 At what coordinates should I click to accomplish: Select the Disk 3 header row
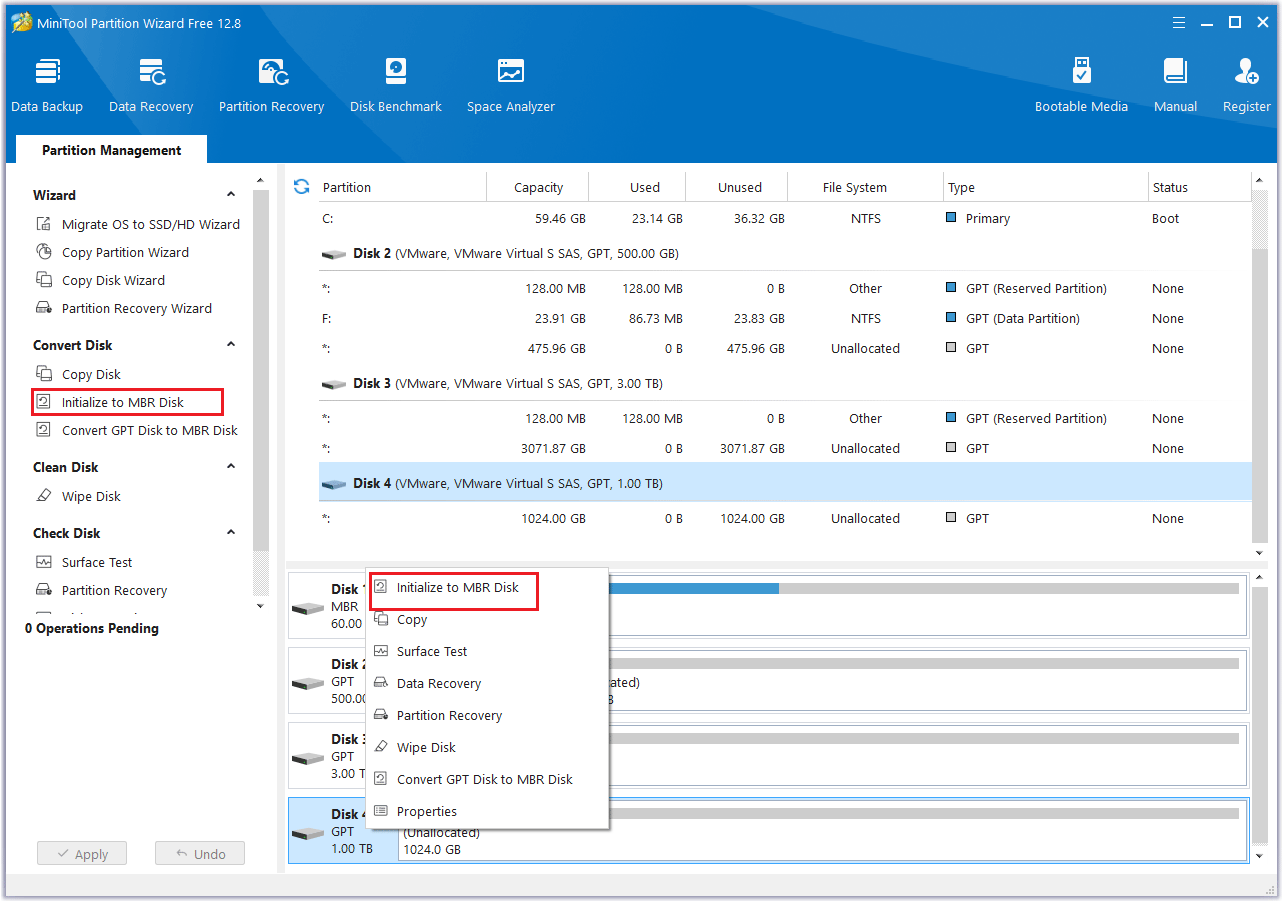[785, 384]
